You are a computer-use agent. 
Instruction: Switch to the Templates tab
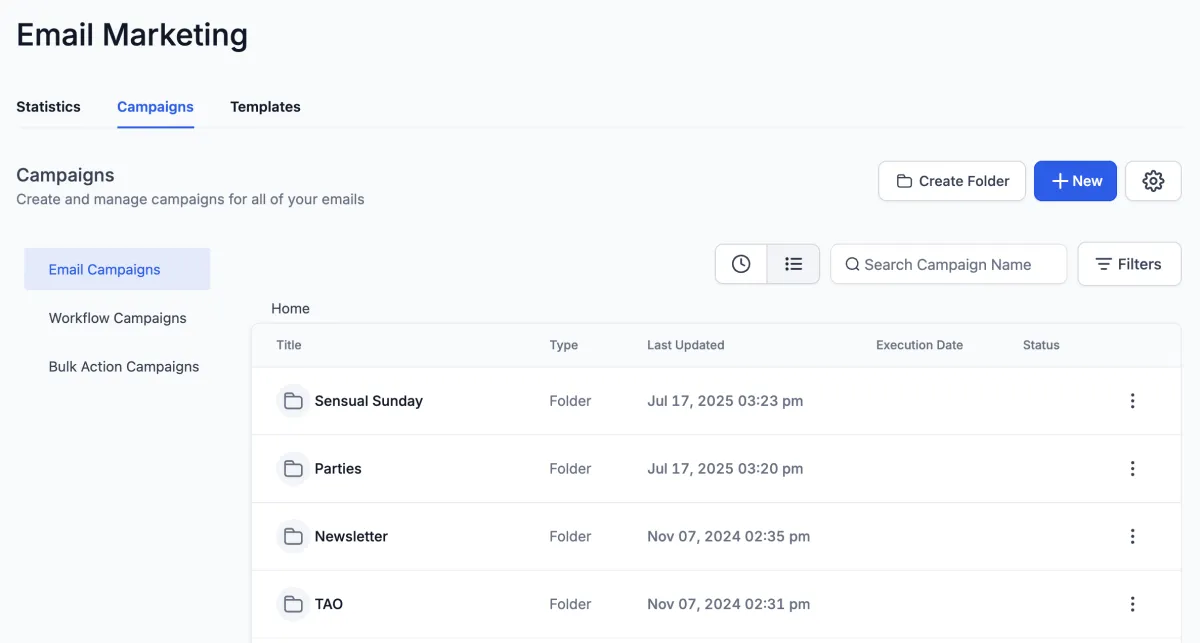pos(265,107)
